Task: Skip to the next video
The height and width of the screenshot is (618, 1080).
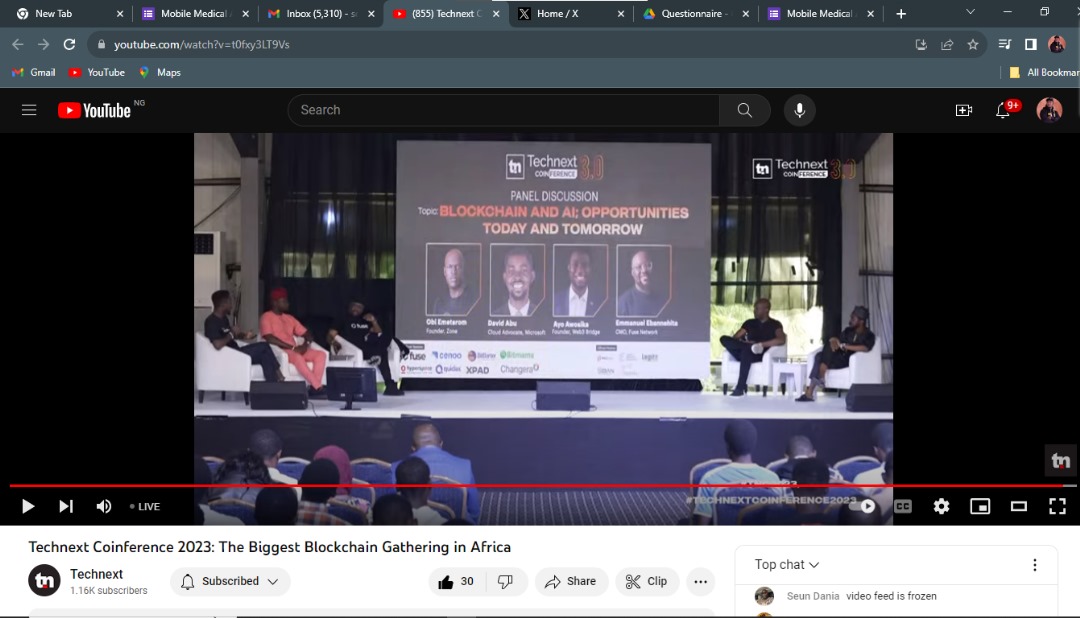Action: tap(65, 506)
